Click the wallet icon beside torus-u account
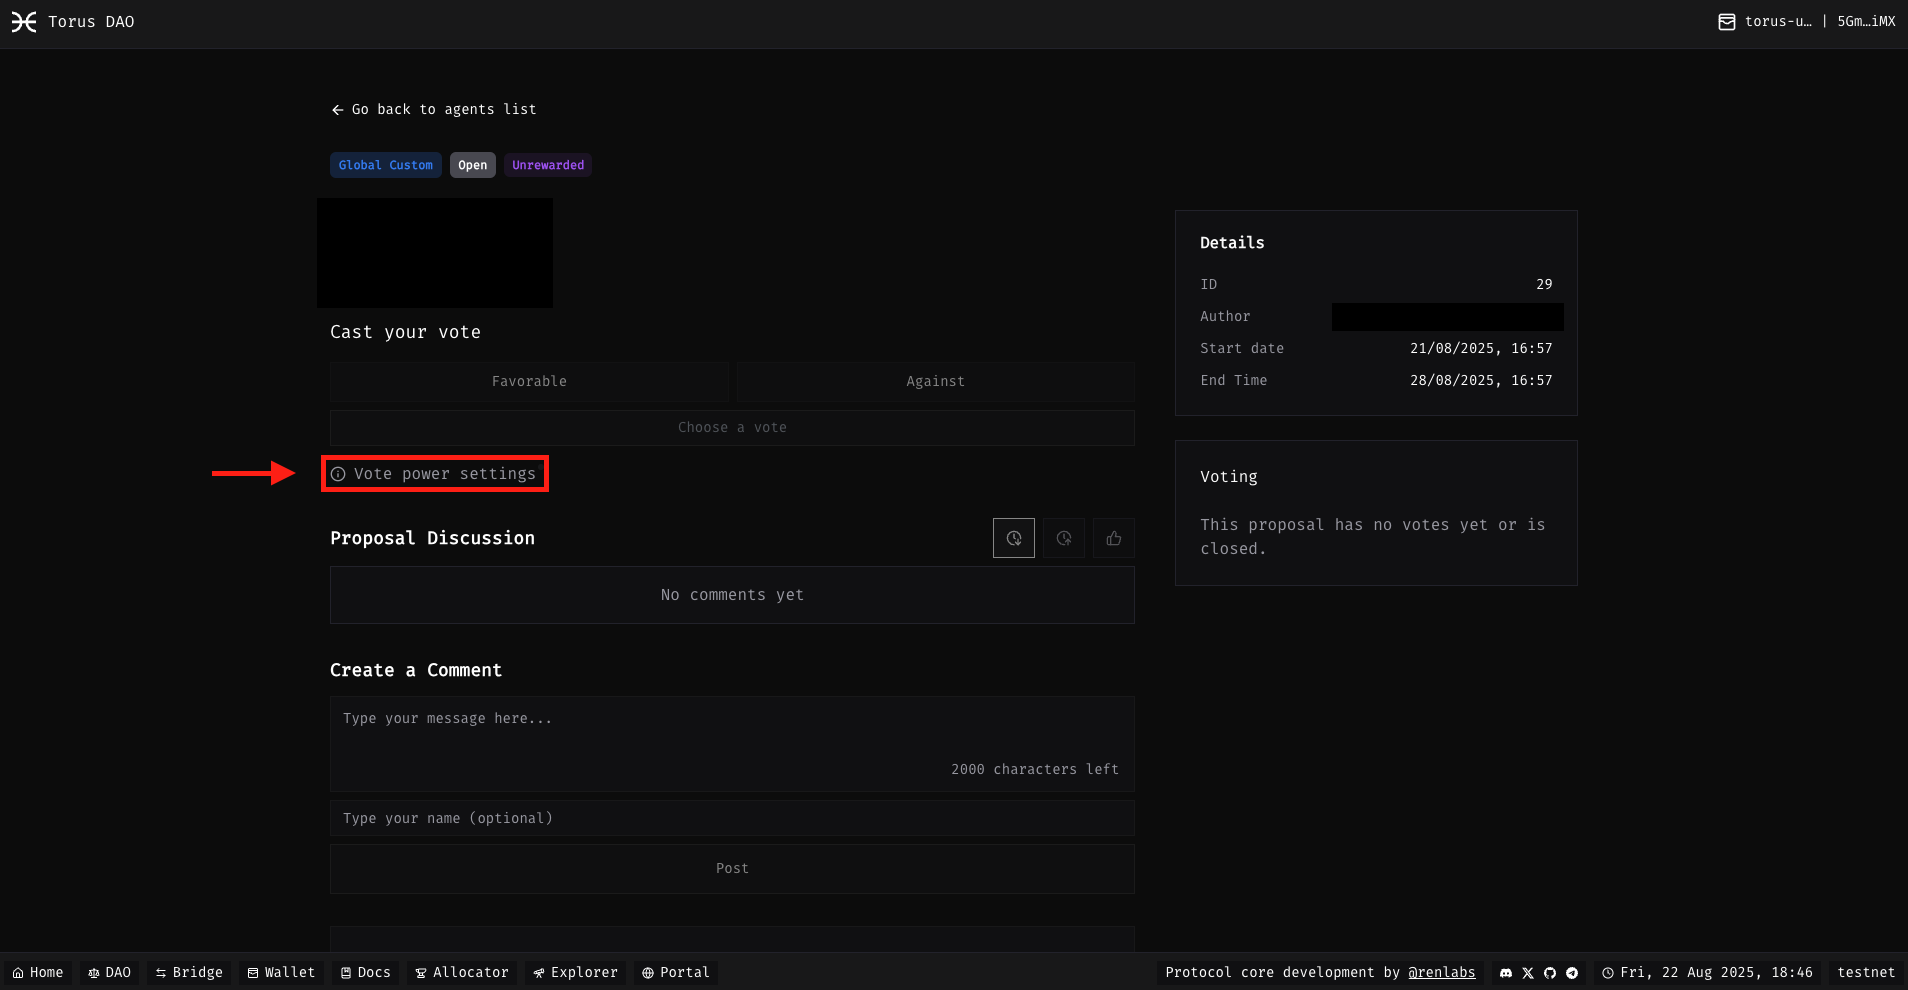 [1725, 21]
